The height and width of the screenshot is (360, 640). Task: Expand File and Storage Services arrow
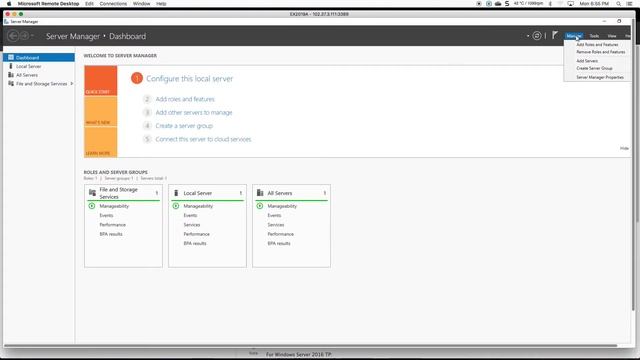(72, 84)
